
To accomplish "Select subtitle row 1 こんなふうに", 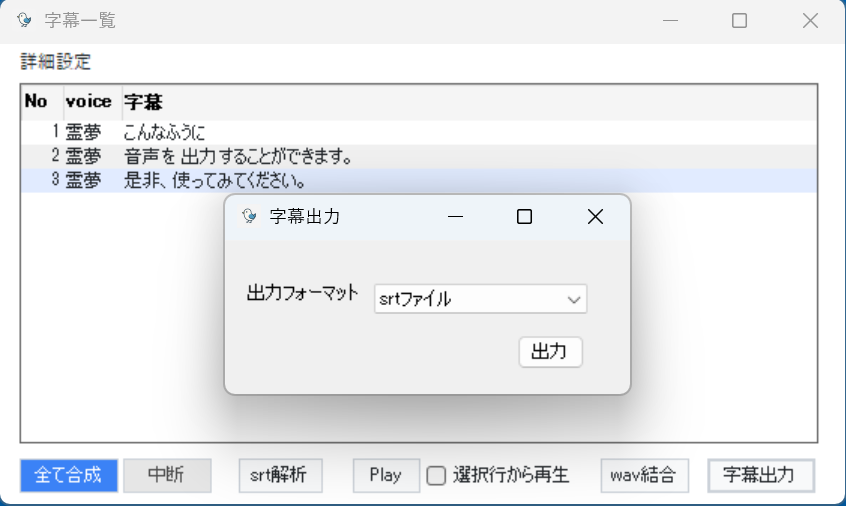I will [x=165, y=132].
